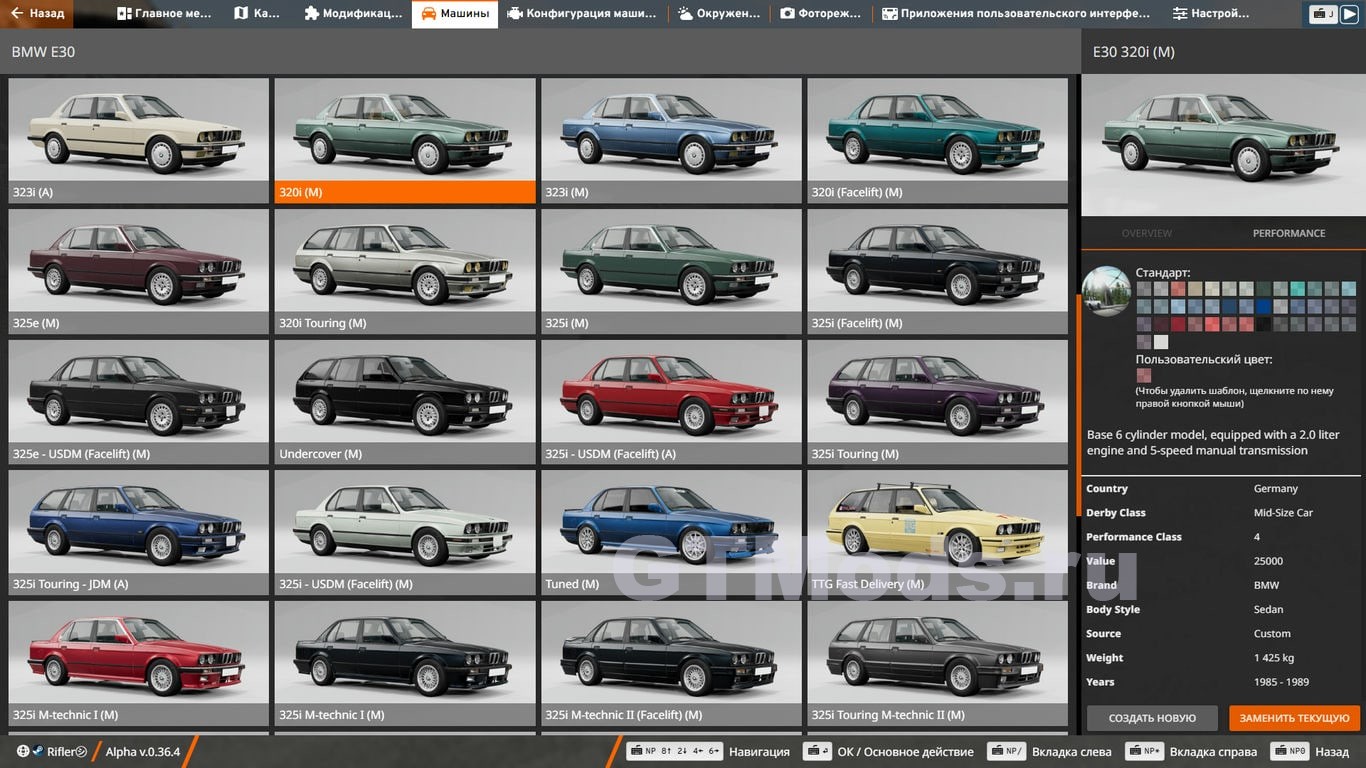1366x768 pixels.
Task: Click the E30 320i (M) large preview image
Action: click(1223, 145)
